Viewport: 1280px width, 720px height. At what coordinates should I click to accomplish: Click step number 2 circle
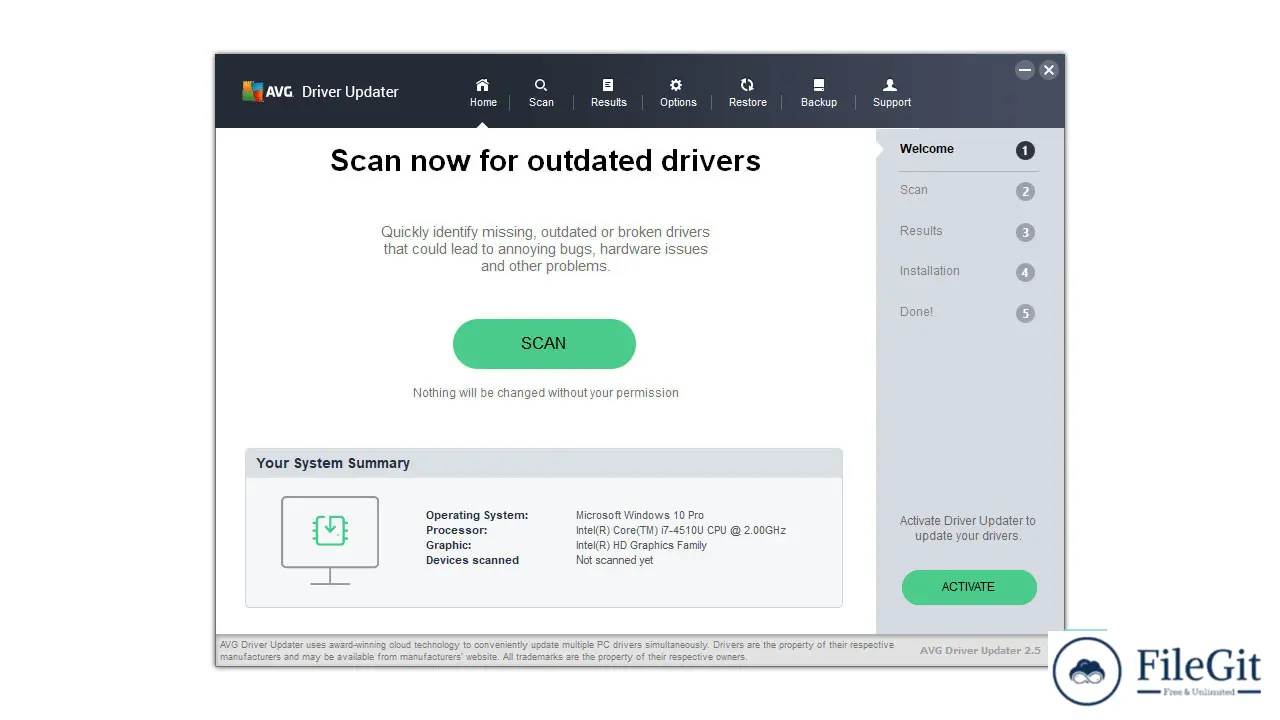click(1025, 192)
